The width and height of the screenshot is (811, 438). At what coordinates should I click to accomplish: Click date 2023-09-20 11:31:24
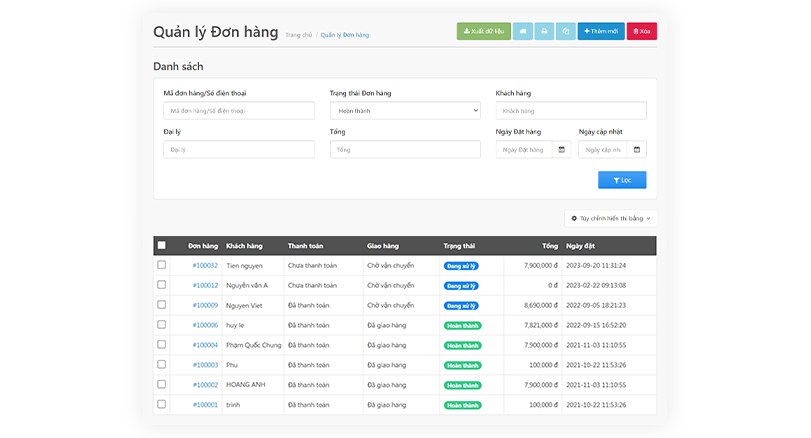[x=596, y=265]
